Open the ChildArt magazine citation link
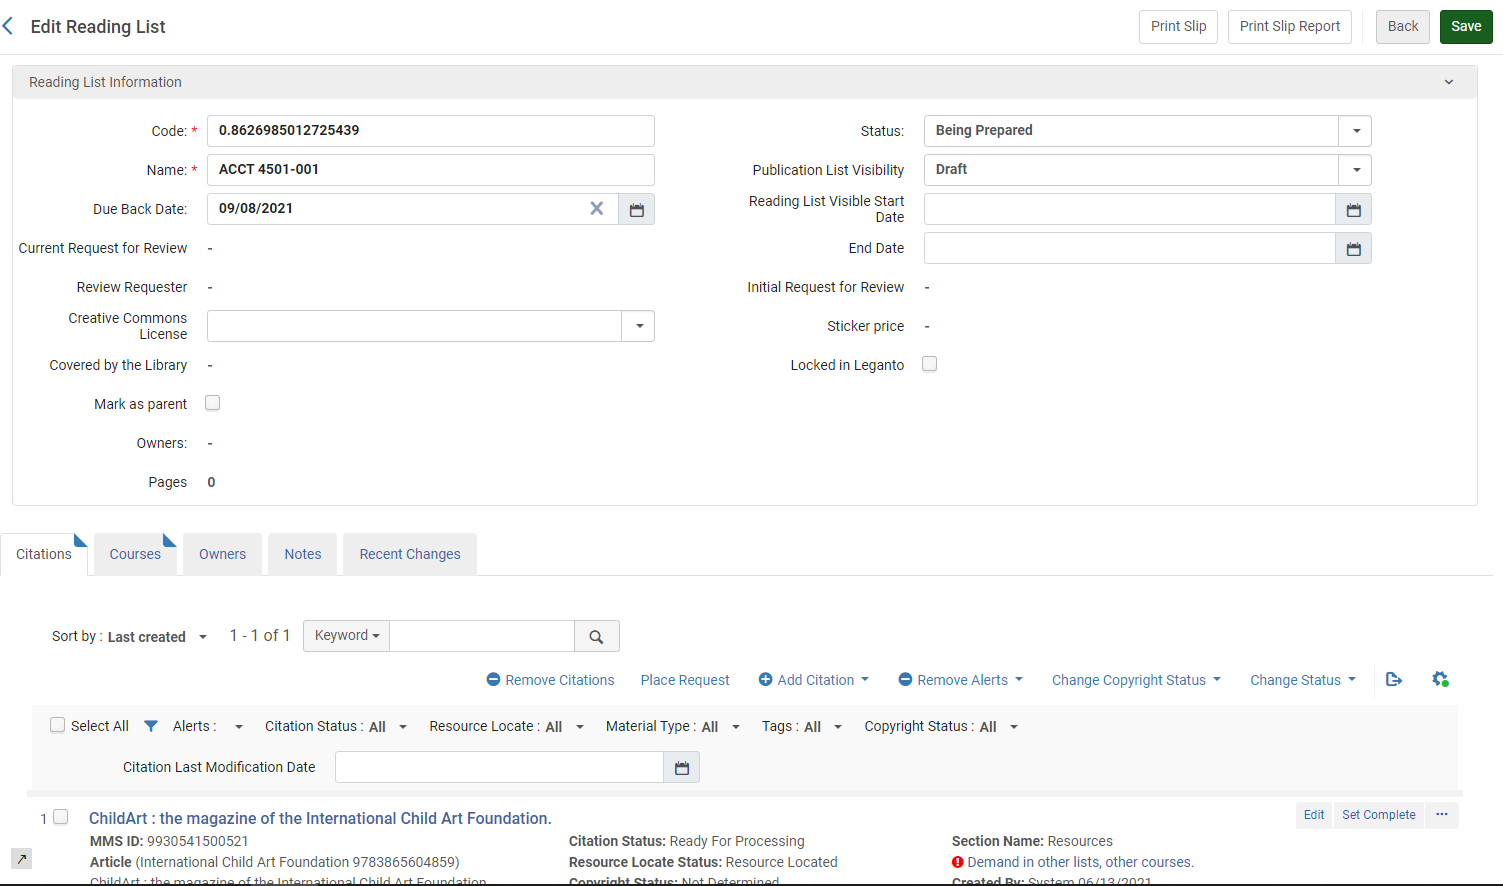This screenshot has width=1503, height=886. coord(320,818)
